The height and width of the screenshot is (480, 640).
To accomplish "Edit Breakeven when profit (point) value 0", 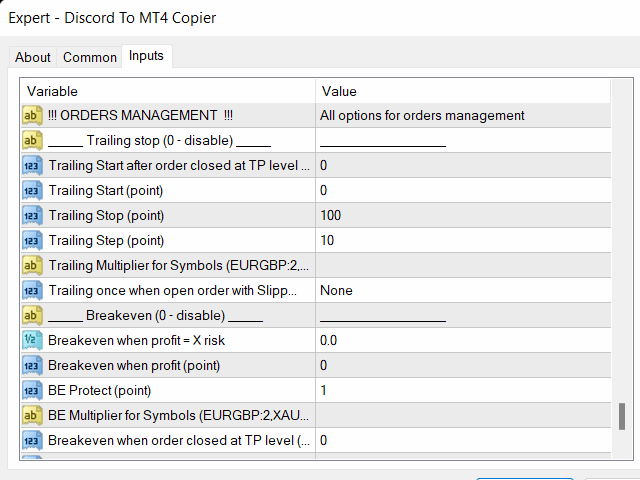I will coord(463,365).
